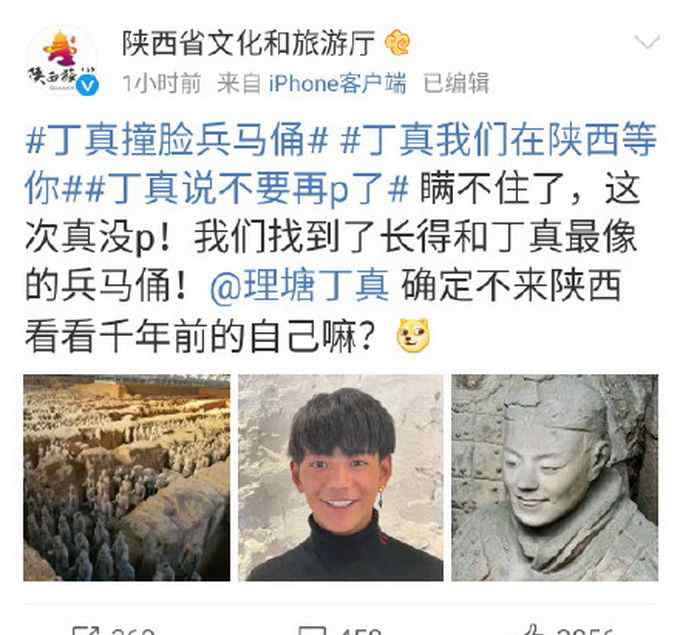
Task: Open hashtag #丁真说不要再p了#
Action: click(x=247, y=188)
